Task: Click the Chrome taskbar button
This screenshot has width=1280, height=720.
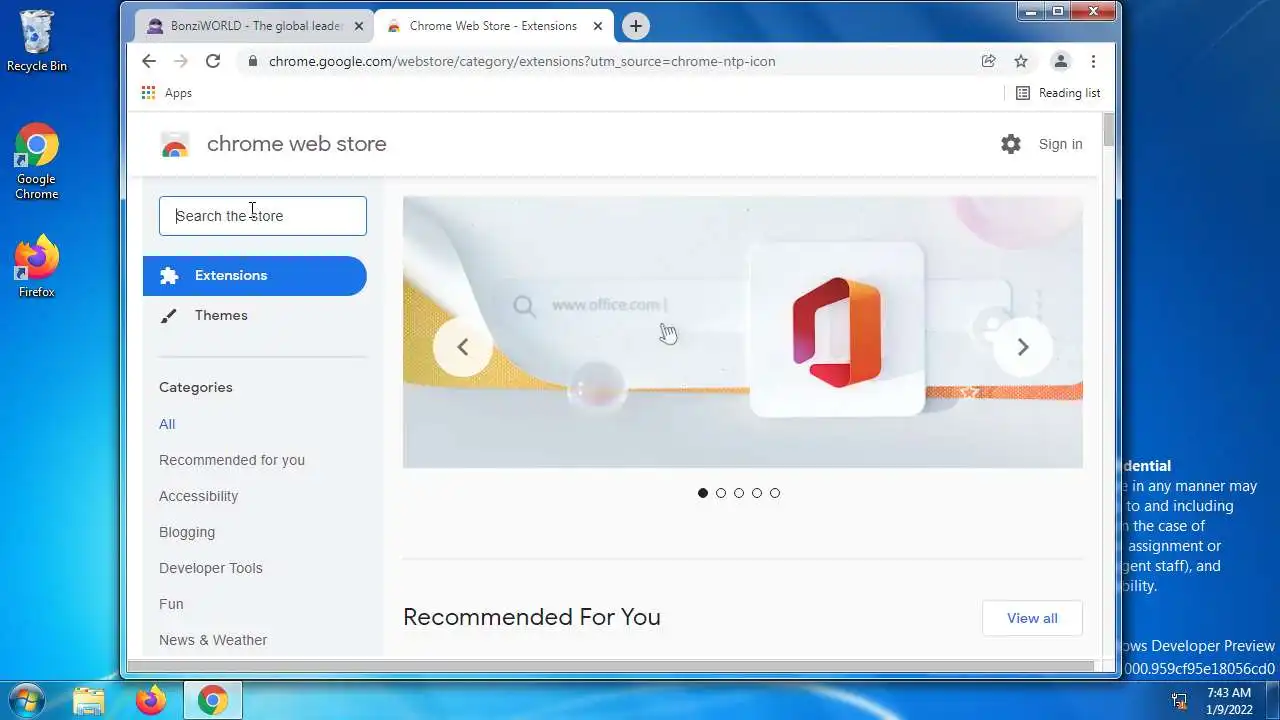Action: coord(212,700)
